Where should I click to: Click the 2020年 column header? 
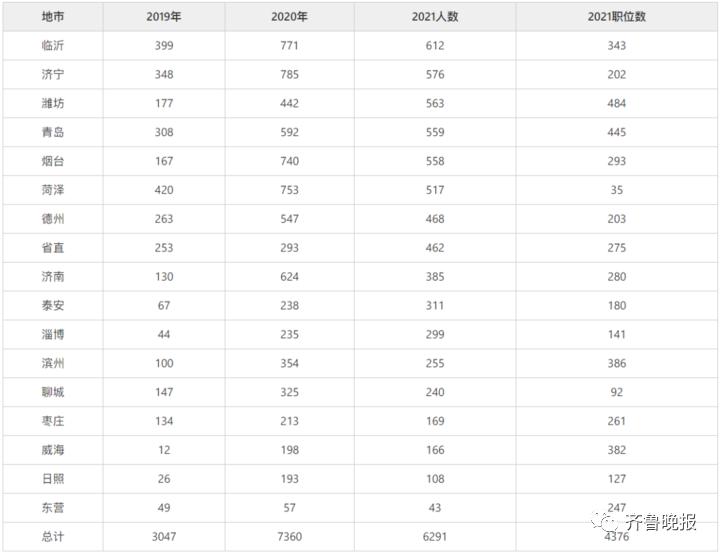289,17
